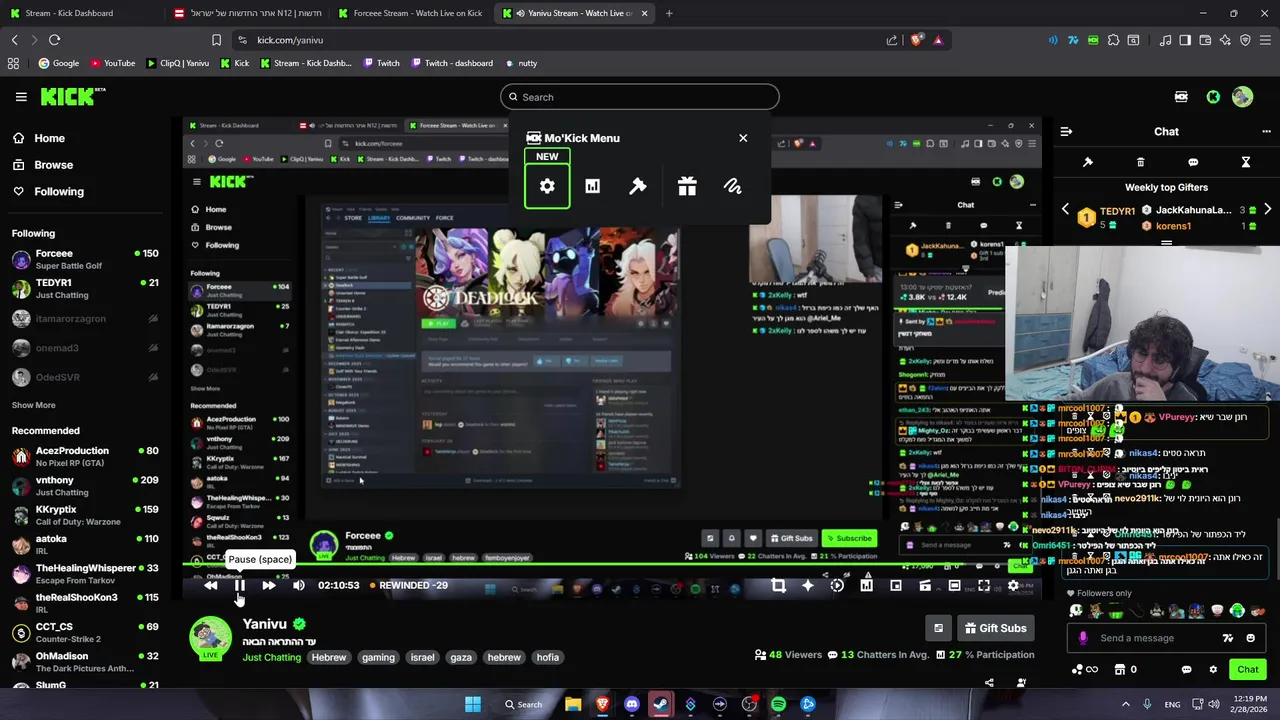
Task: Mute the stream player volume
Action: point(298,586)
